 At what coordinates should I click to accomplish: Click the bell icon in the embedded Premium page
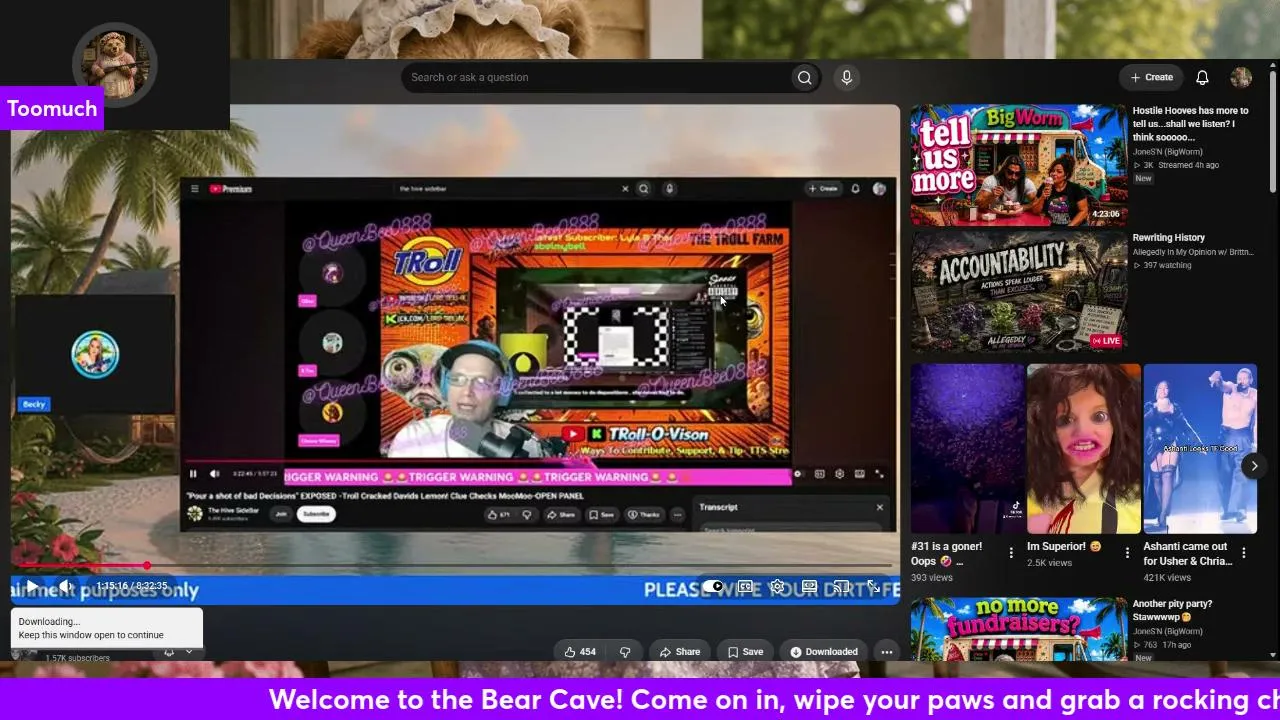(856, 189)
